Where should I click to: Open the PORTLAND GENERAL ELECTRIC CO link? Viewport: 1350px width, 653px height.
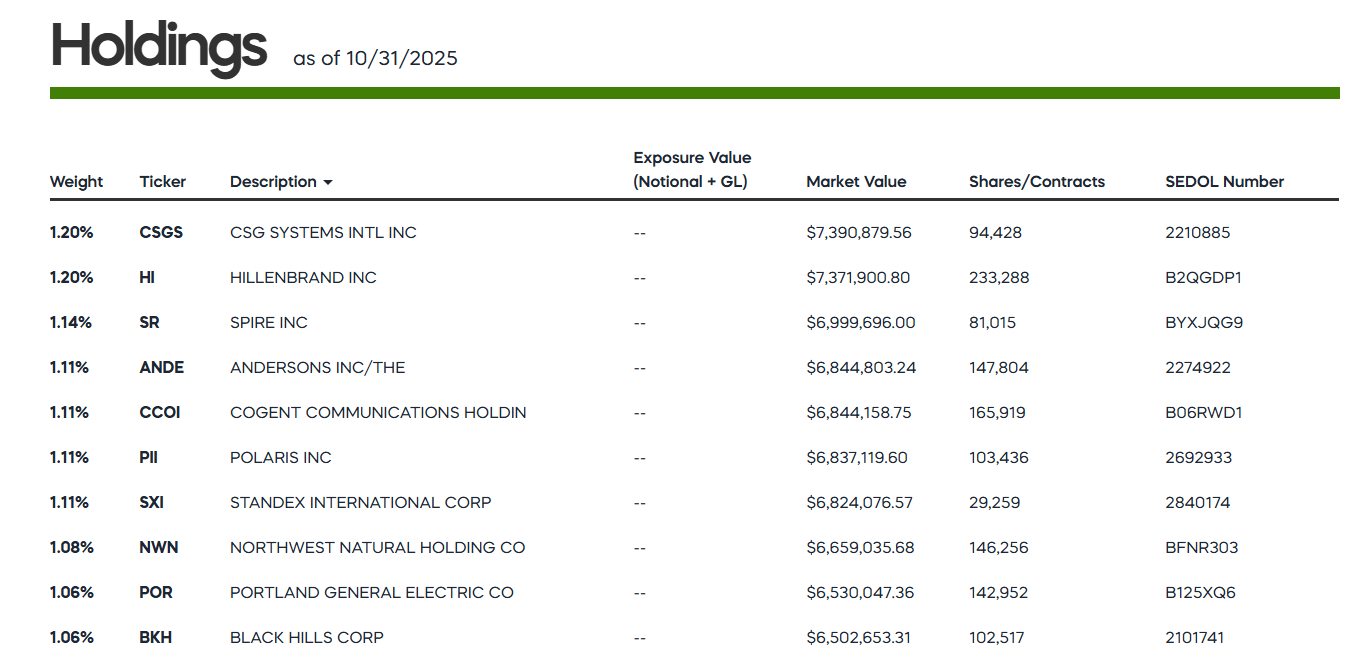[371, 592]
